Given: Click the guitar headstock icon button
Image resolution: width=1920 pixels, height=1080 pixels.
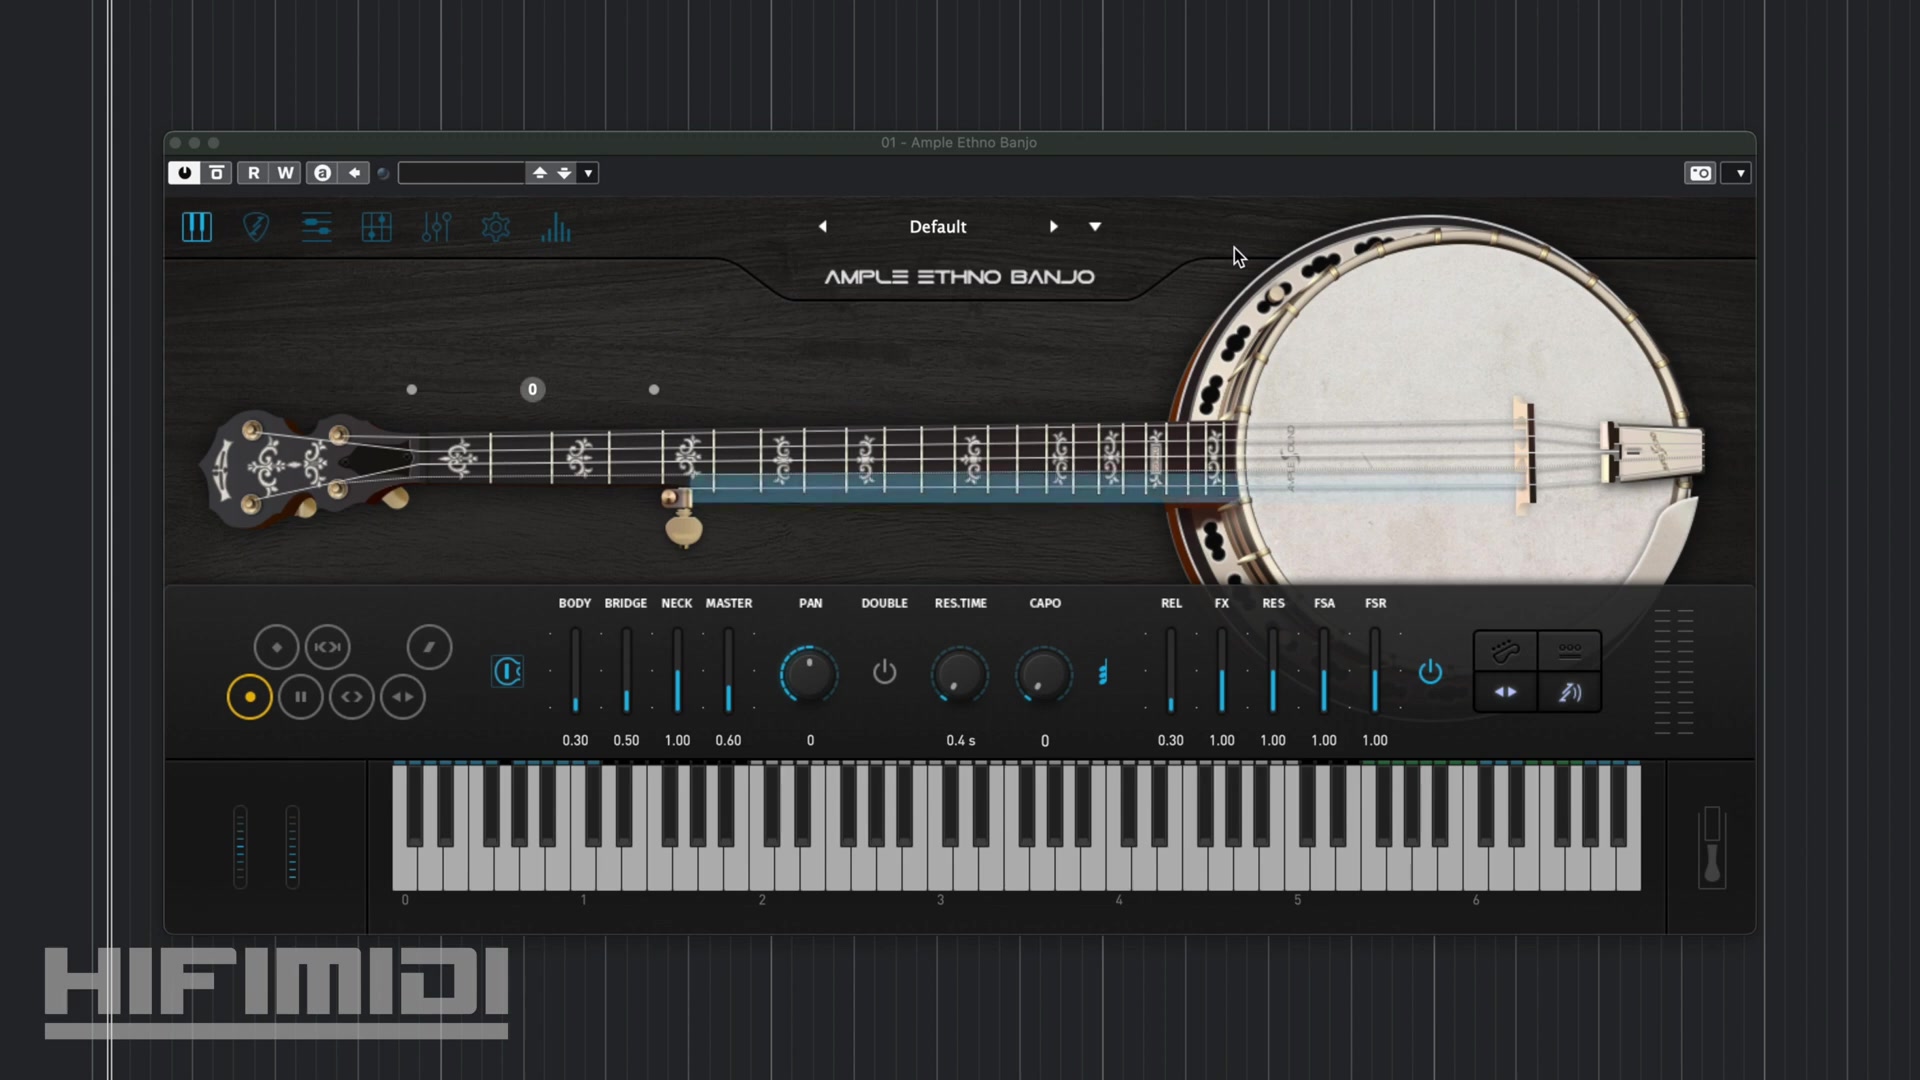Looking at the screenshot, I should coord(1506,652).
